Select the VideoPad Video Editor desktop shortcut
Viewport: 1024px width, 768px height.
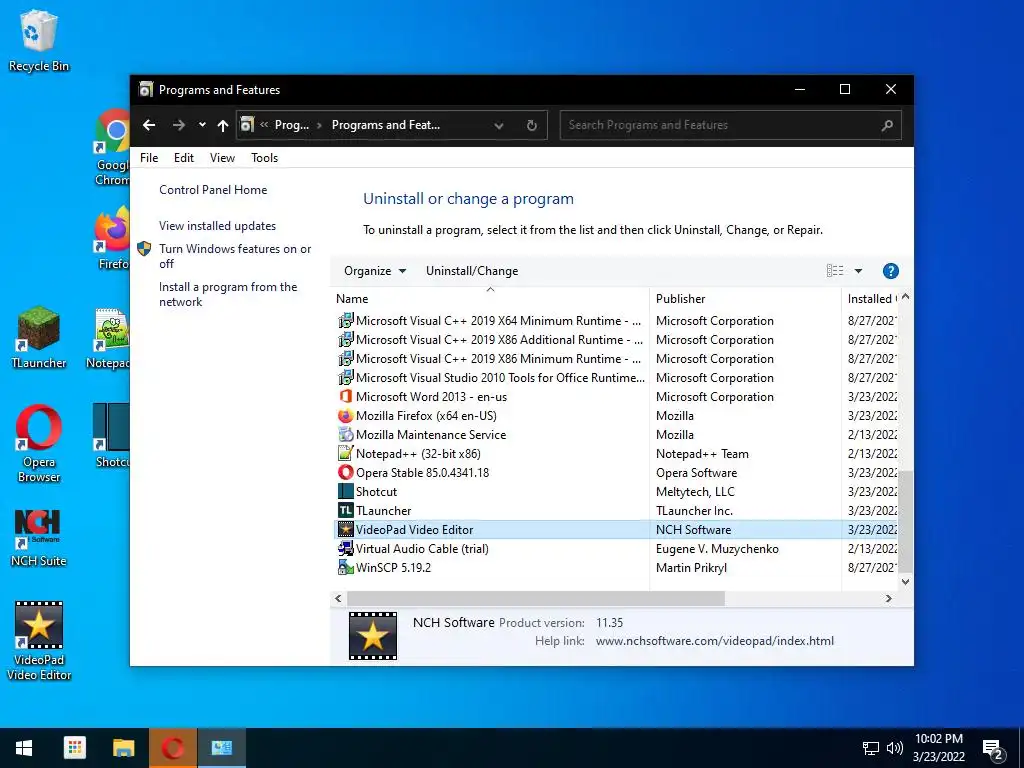tap(39, 641)
